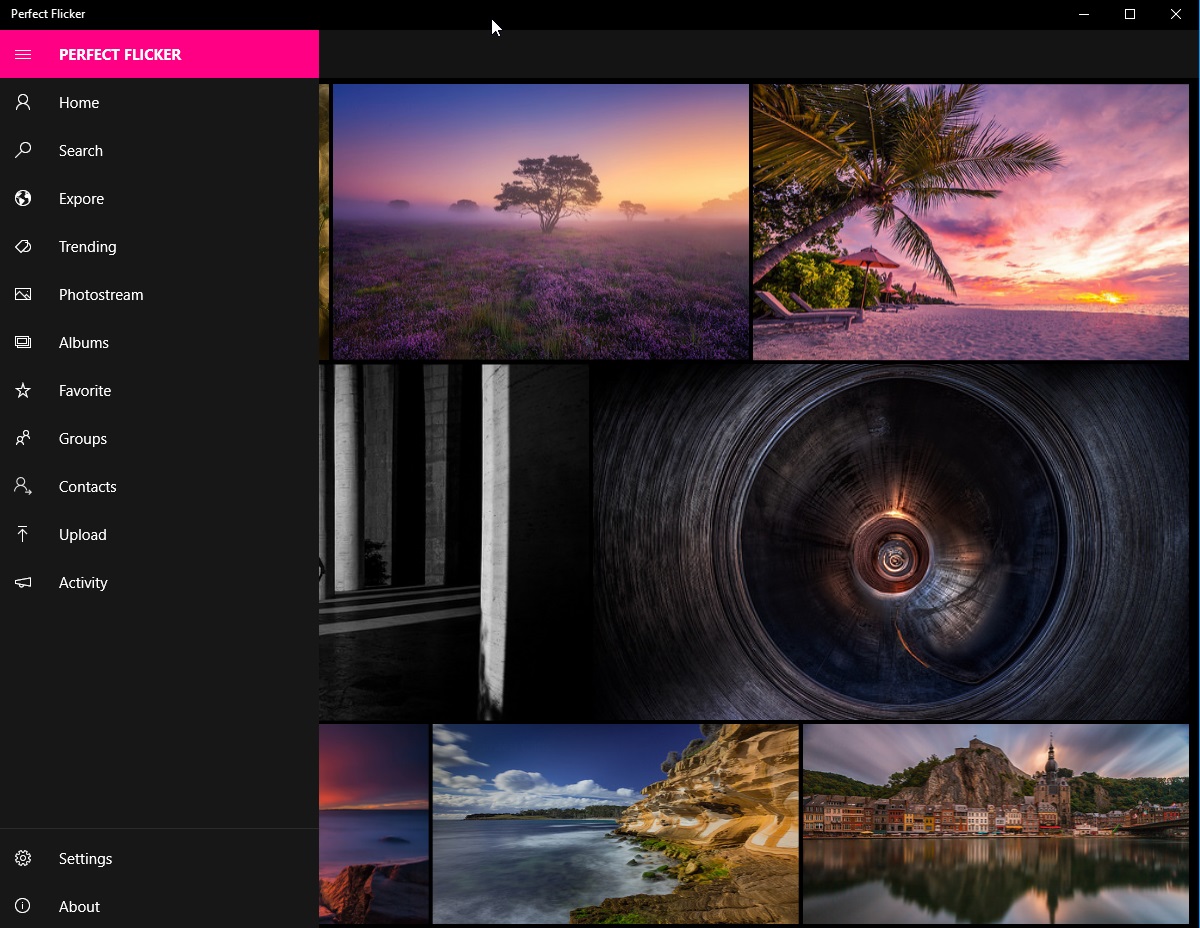Collapse the hamburger navigation menu
The image size is (1200, 928).
[23, 54]
